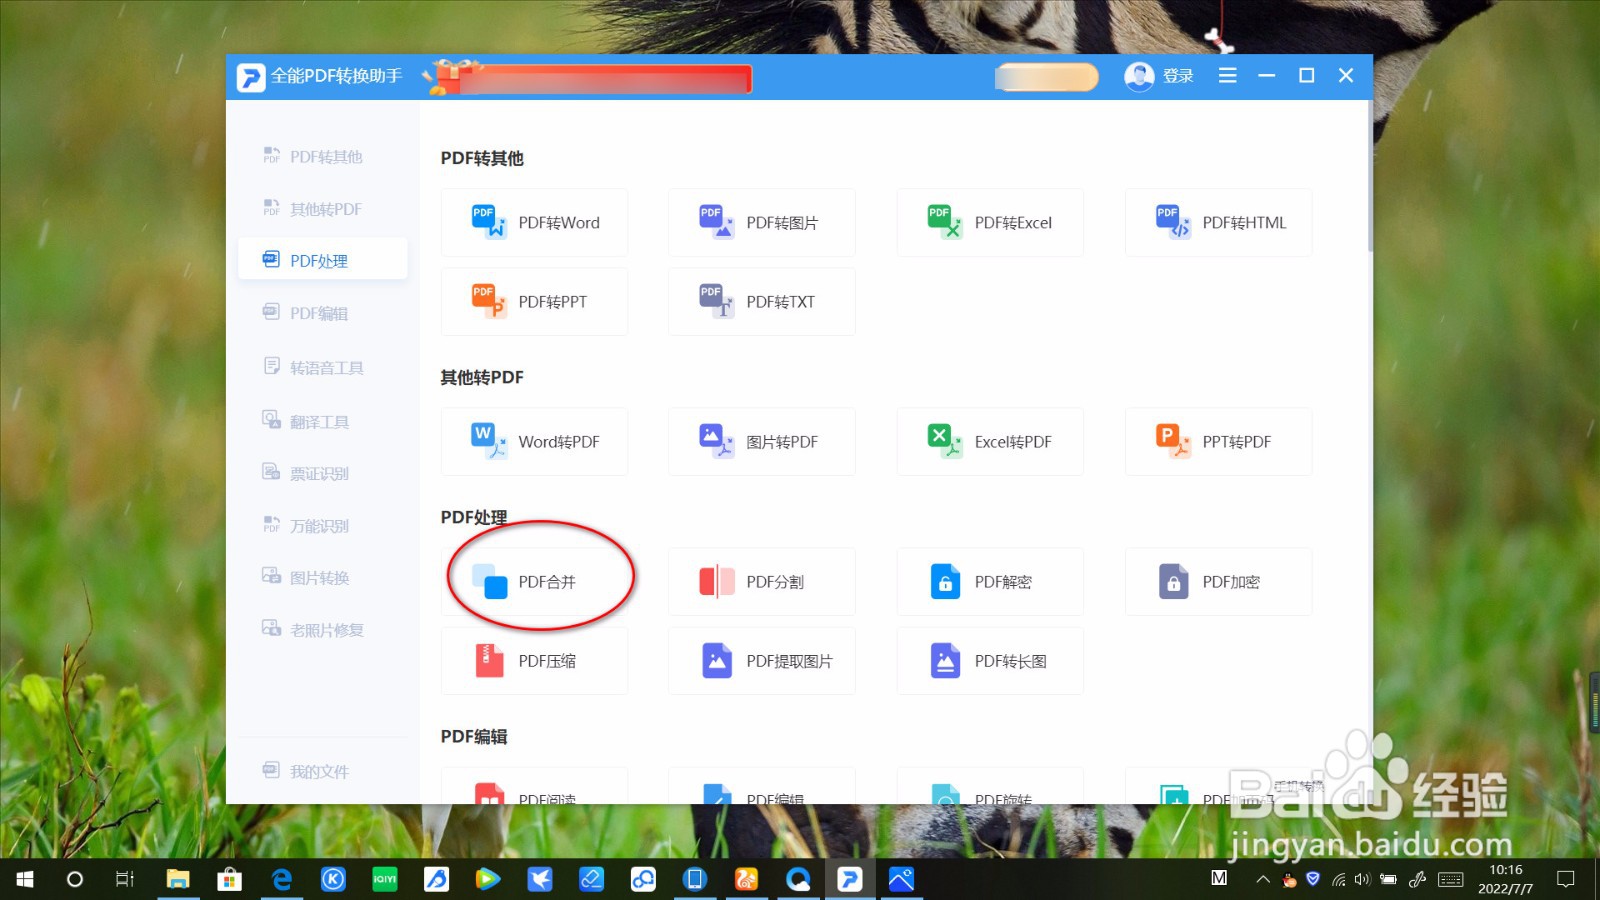This screenshot has width=1600, height=900.
Task: Open the Excel转PDF tool
Action: 990,441
